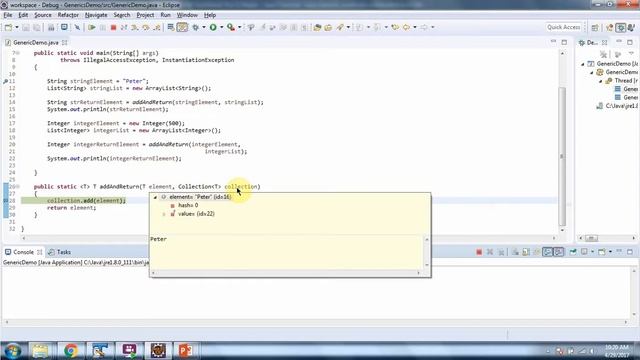Viewport: 640px width, 360px height.
Task: Collapse the element "Peter" node in popup
Action: tap(155, 197)
